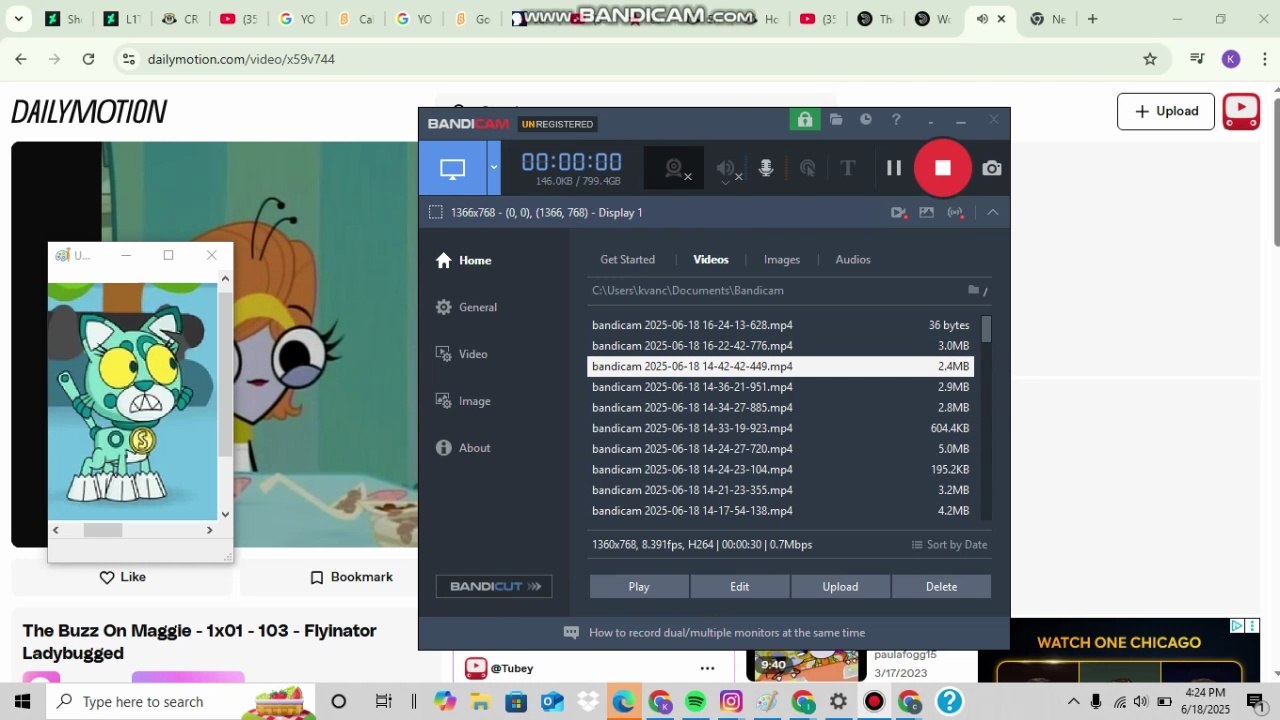Select bandicam 2025-06-18 16-24-13-628.mp4

click(x=780, y=325)
